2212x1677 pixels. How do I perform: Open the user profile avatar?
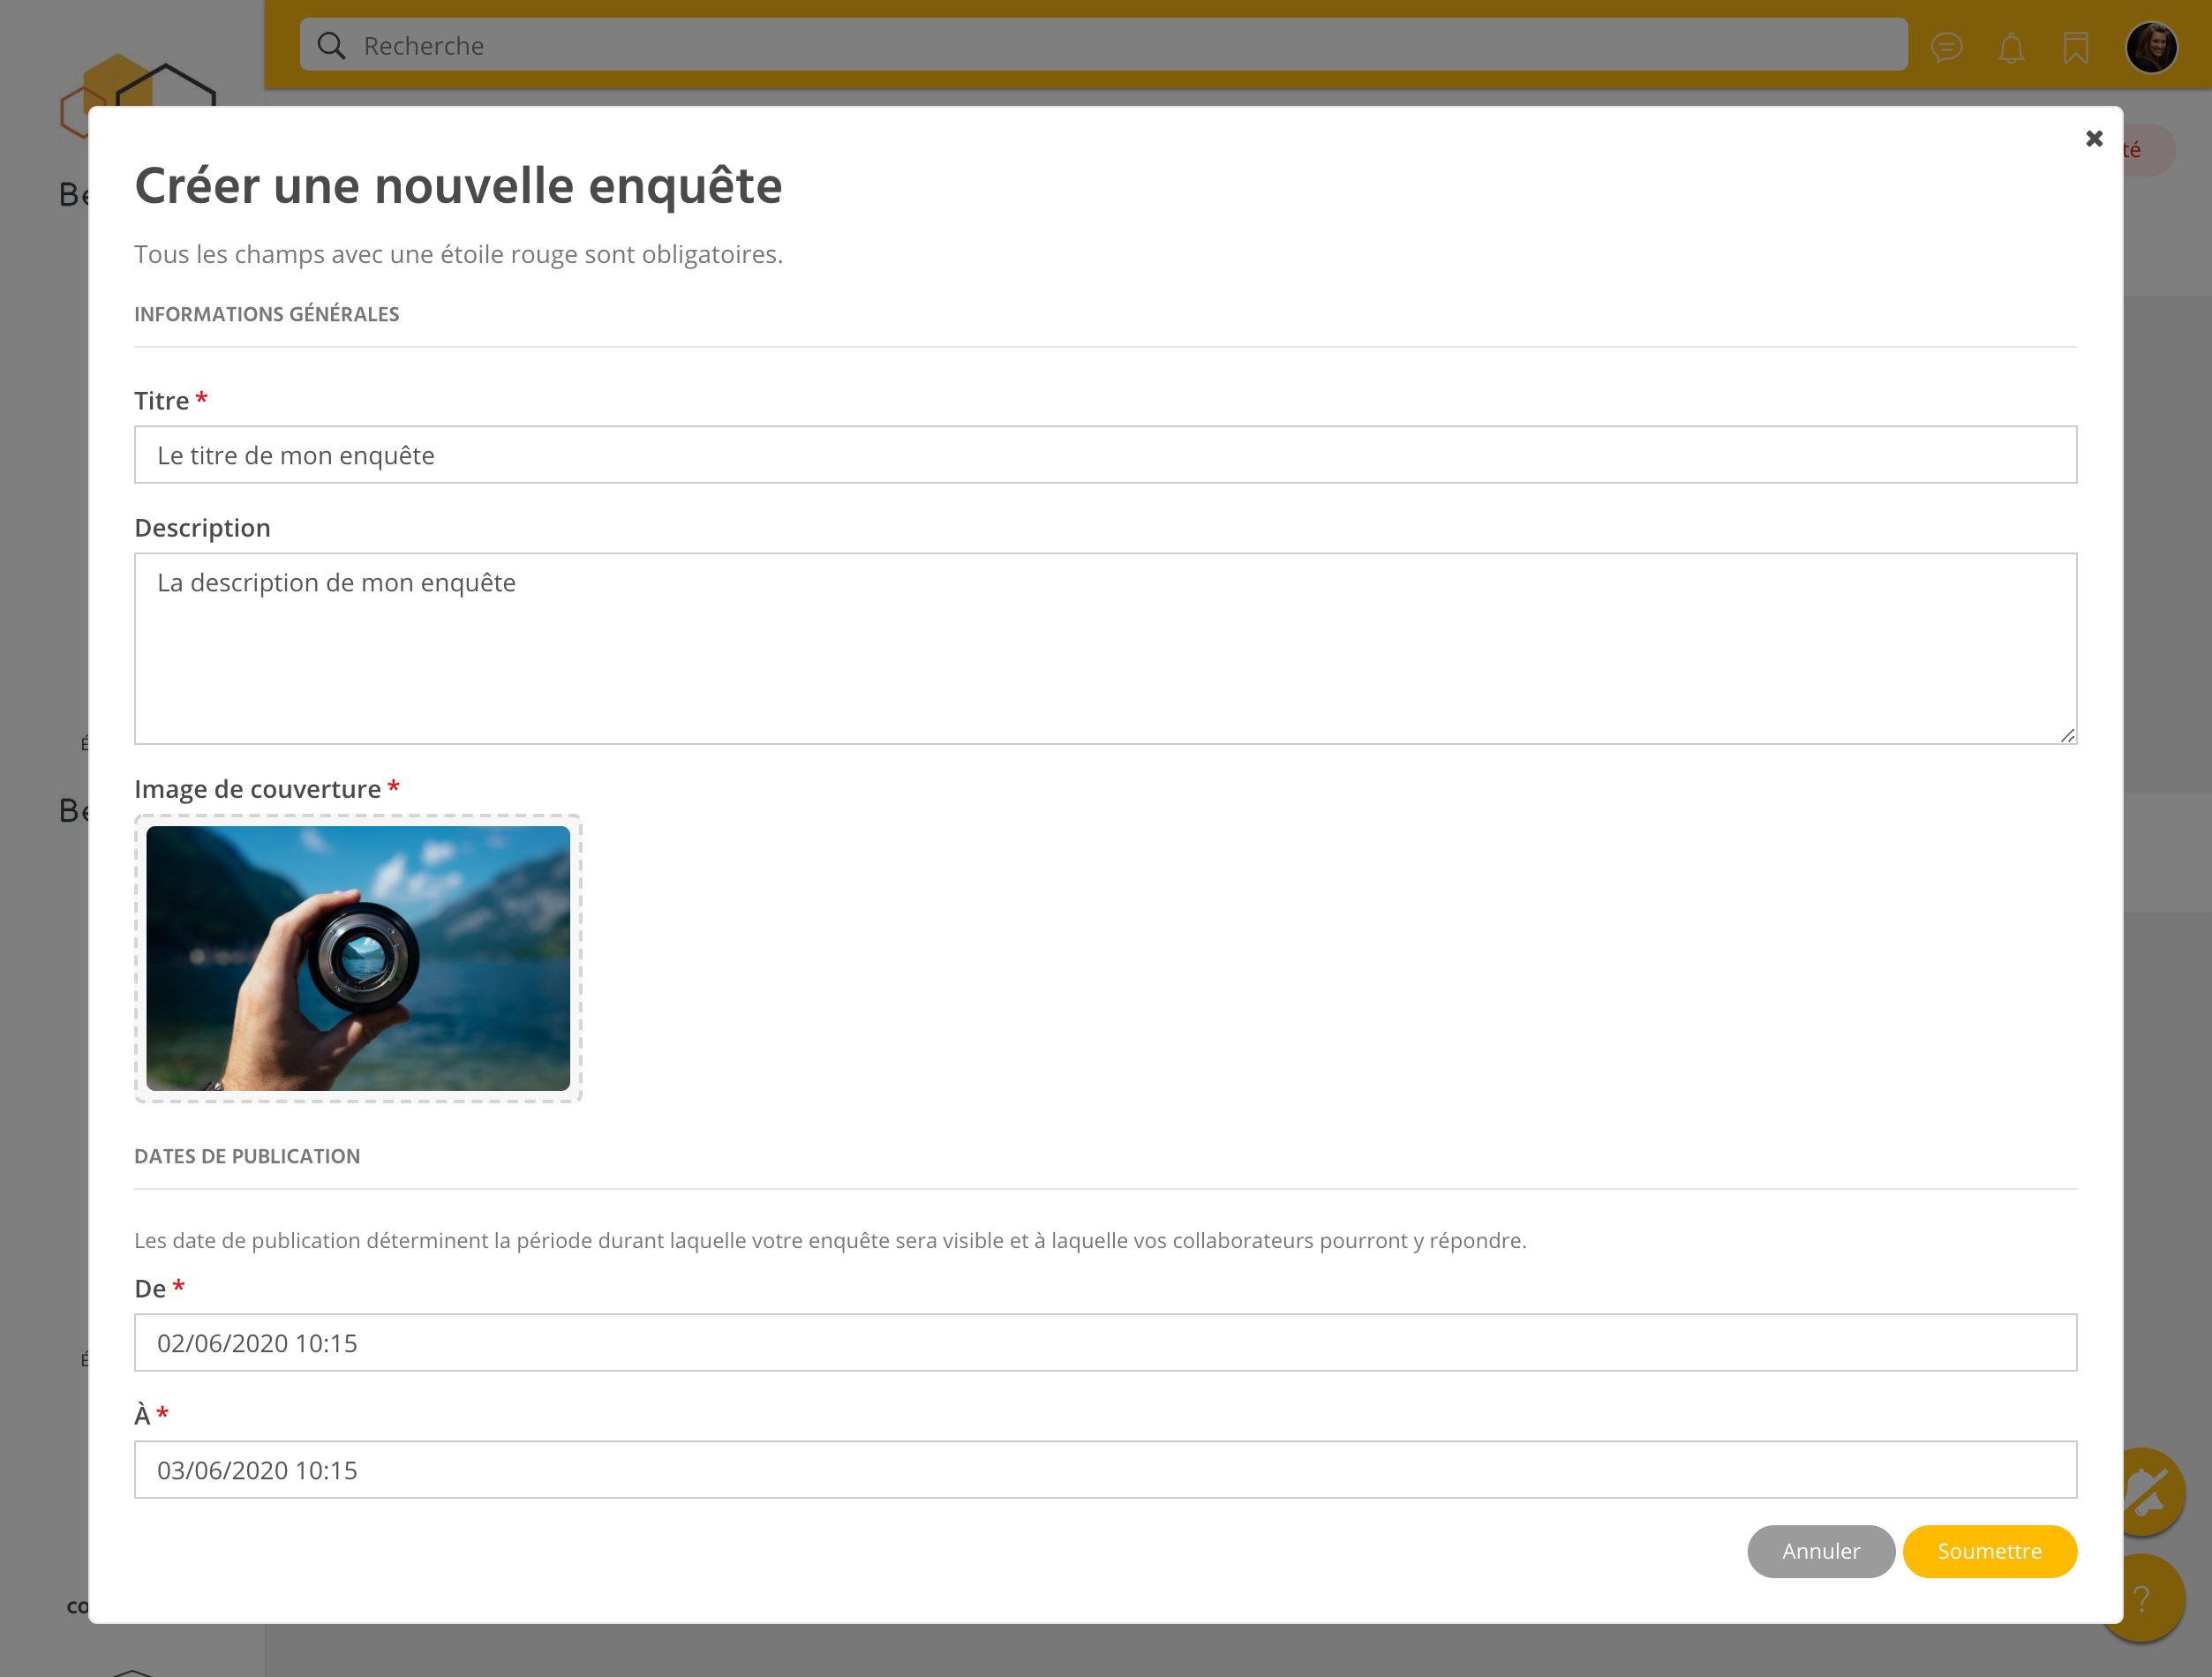(2151, 47)
